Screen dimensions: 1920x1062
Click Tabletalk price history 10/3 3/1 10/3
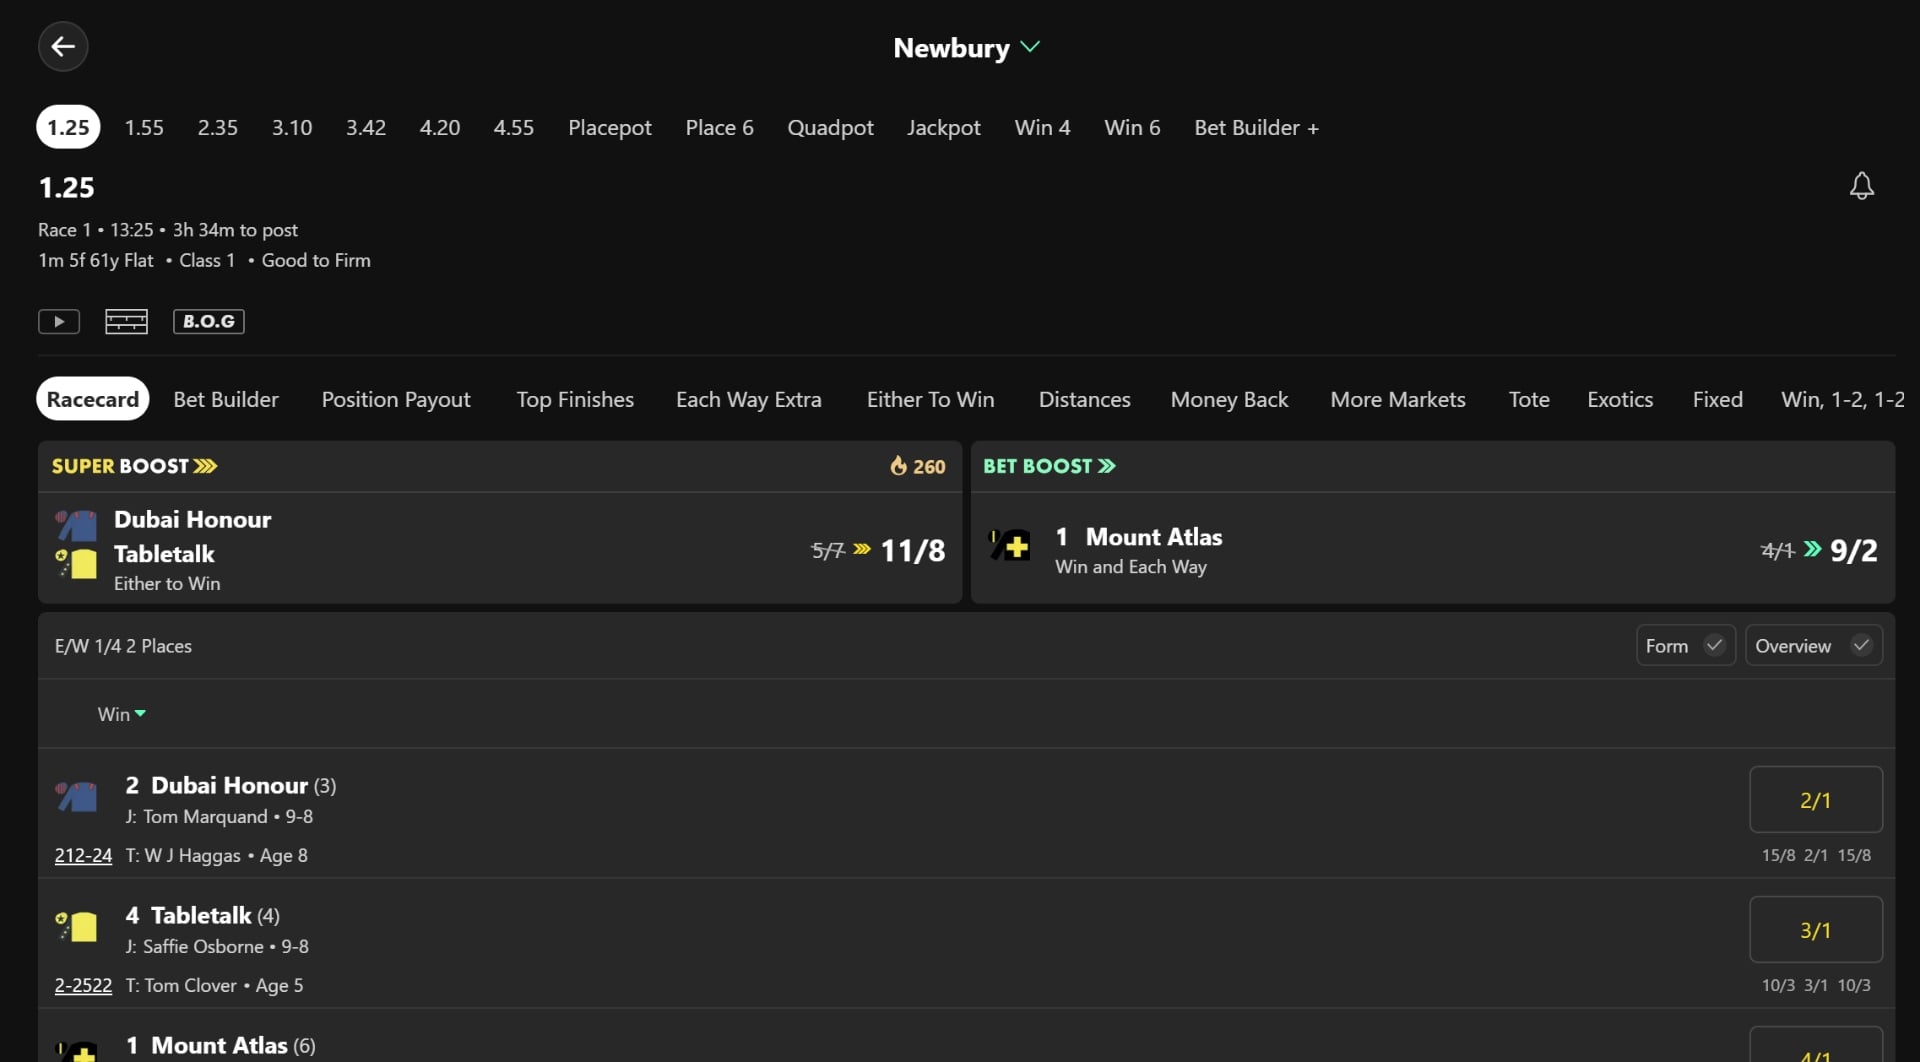click(x=1816, y=985)
